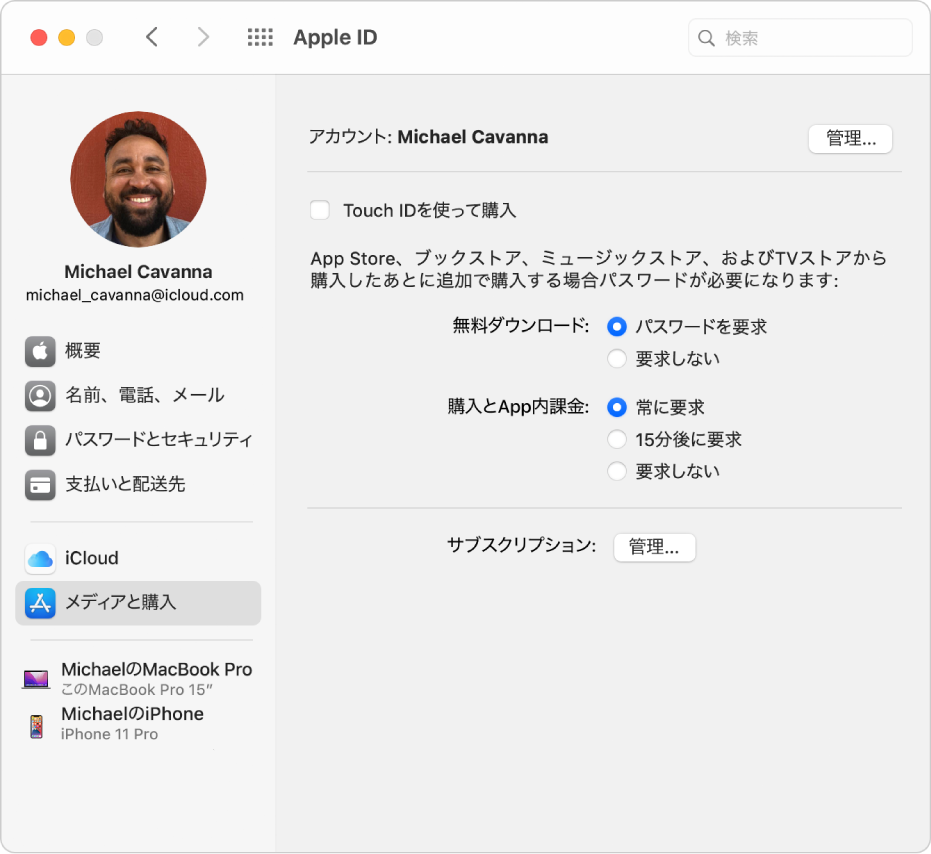This screenshot has height=854, width=931.
Task: Click 管理 next to アカウント
Action: coord(850,139)
